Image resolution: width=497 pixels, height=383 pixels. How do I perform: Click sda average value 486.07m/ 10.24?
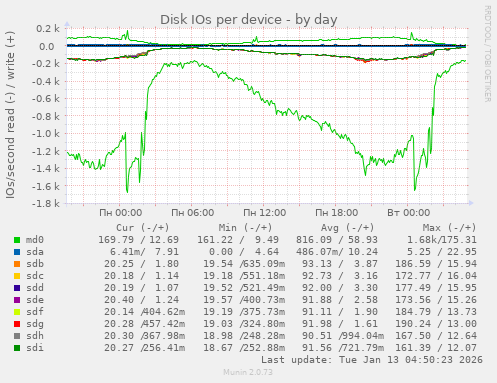pyautogui.click(x=337, y=252)
